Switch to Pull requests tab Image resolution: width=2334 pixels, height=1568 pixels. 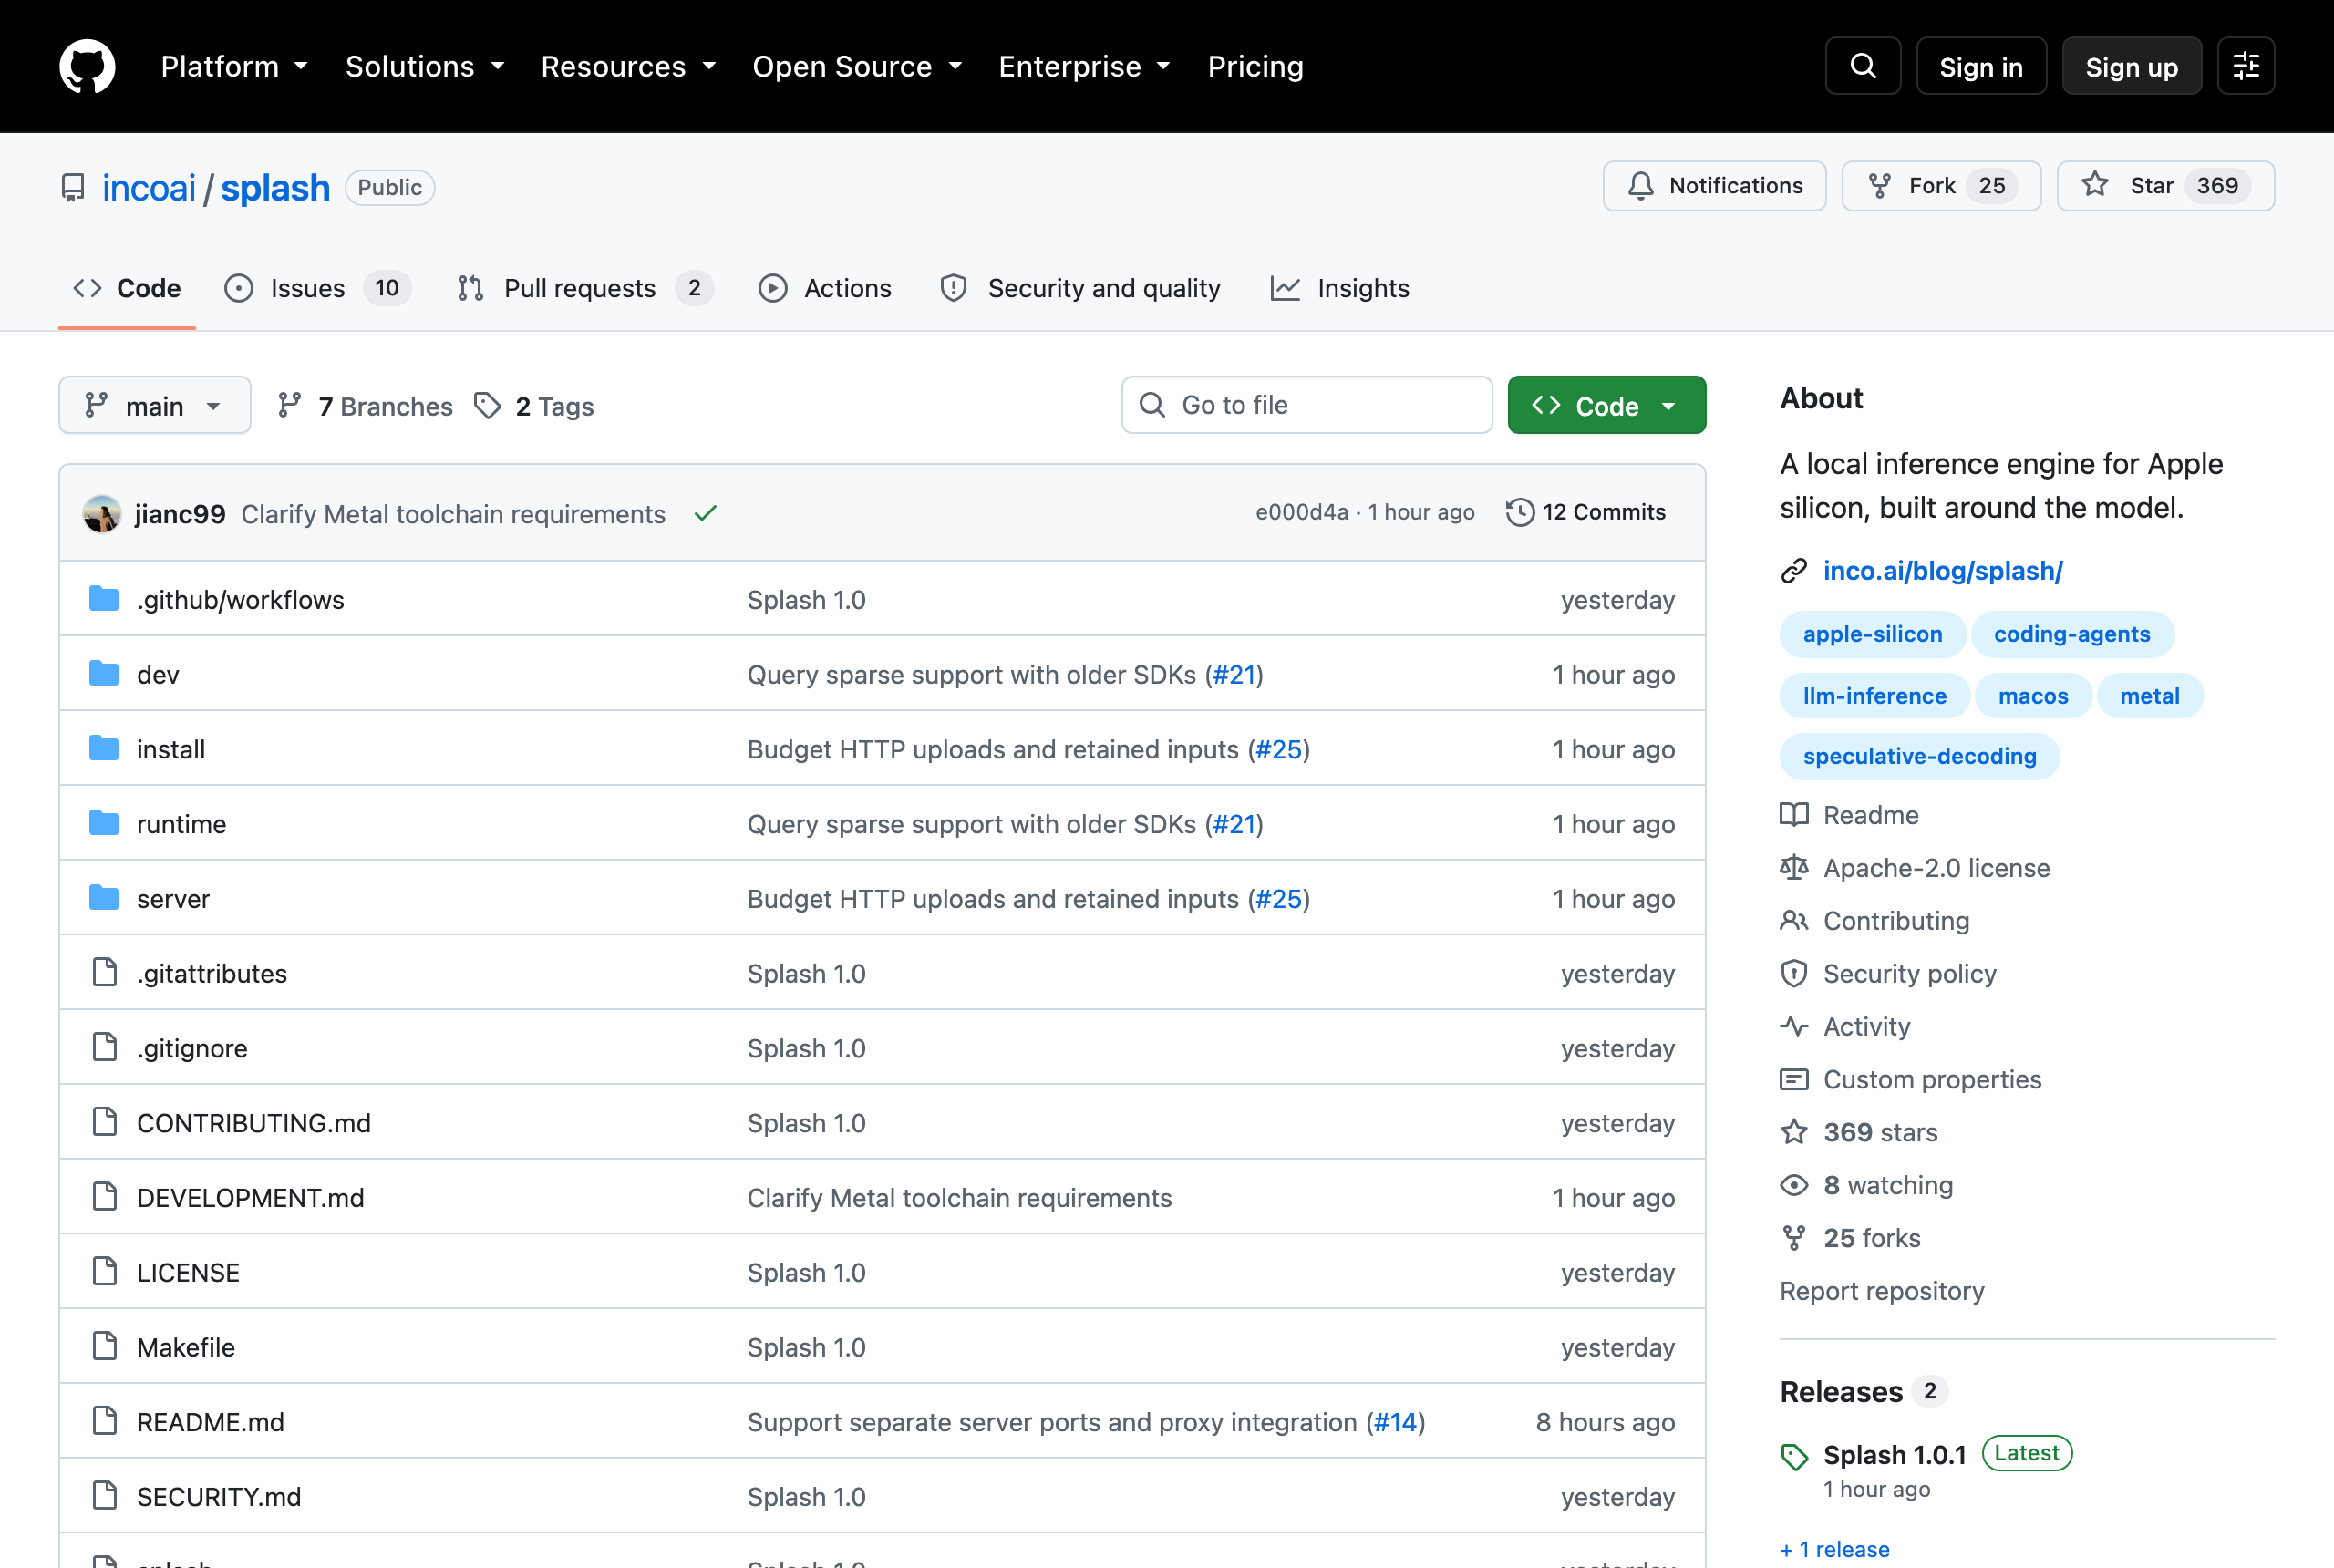pyautogui.click(x=584, y=288)
